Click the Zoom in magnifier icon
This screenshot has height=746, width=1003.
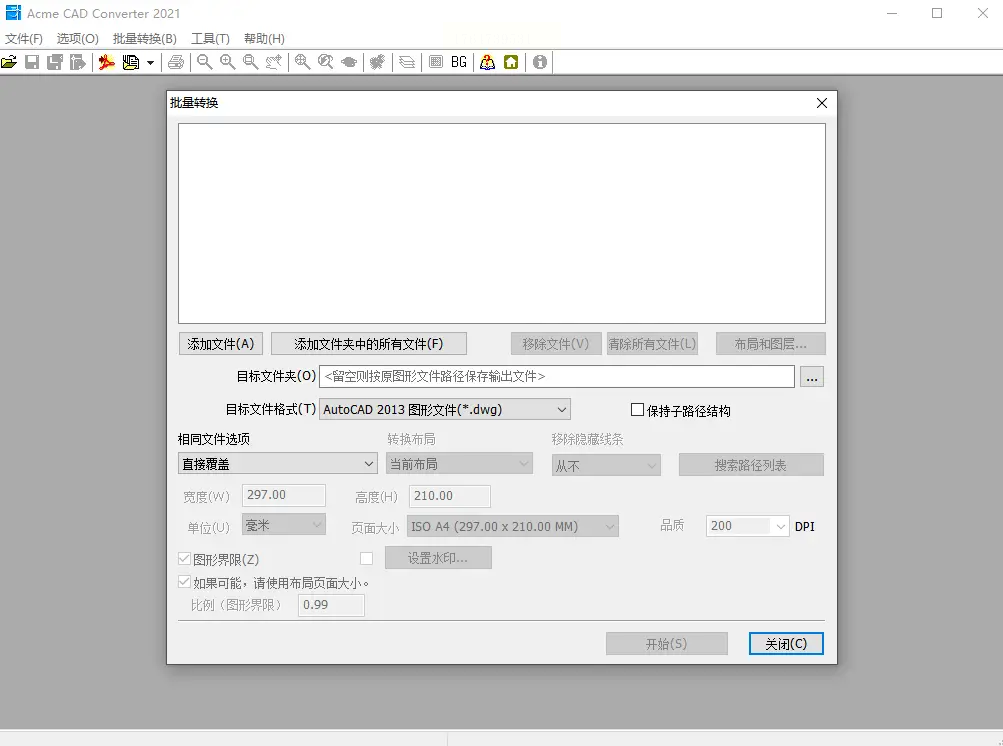(228, 62)
